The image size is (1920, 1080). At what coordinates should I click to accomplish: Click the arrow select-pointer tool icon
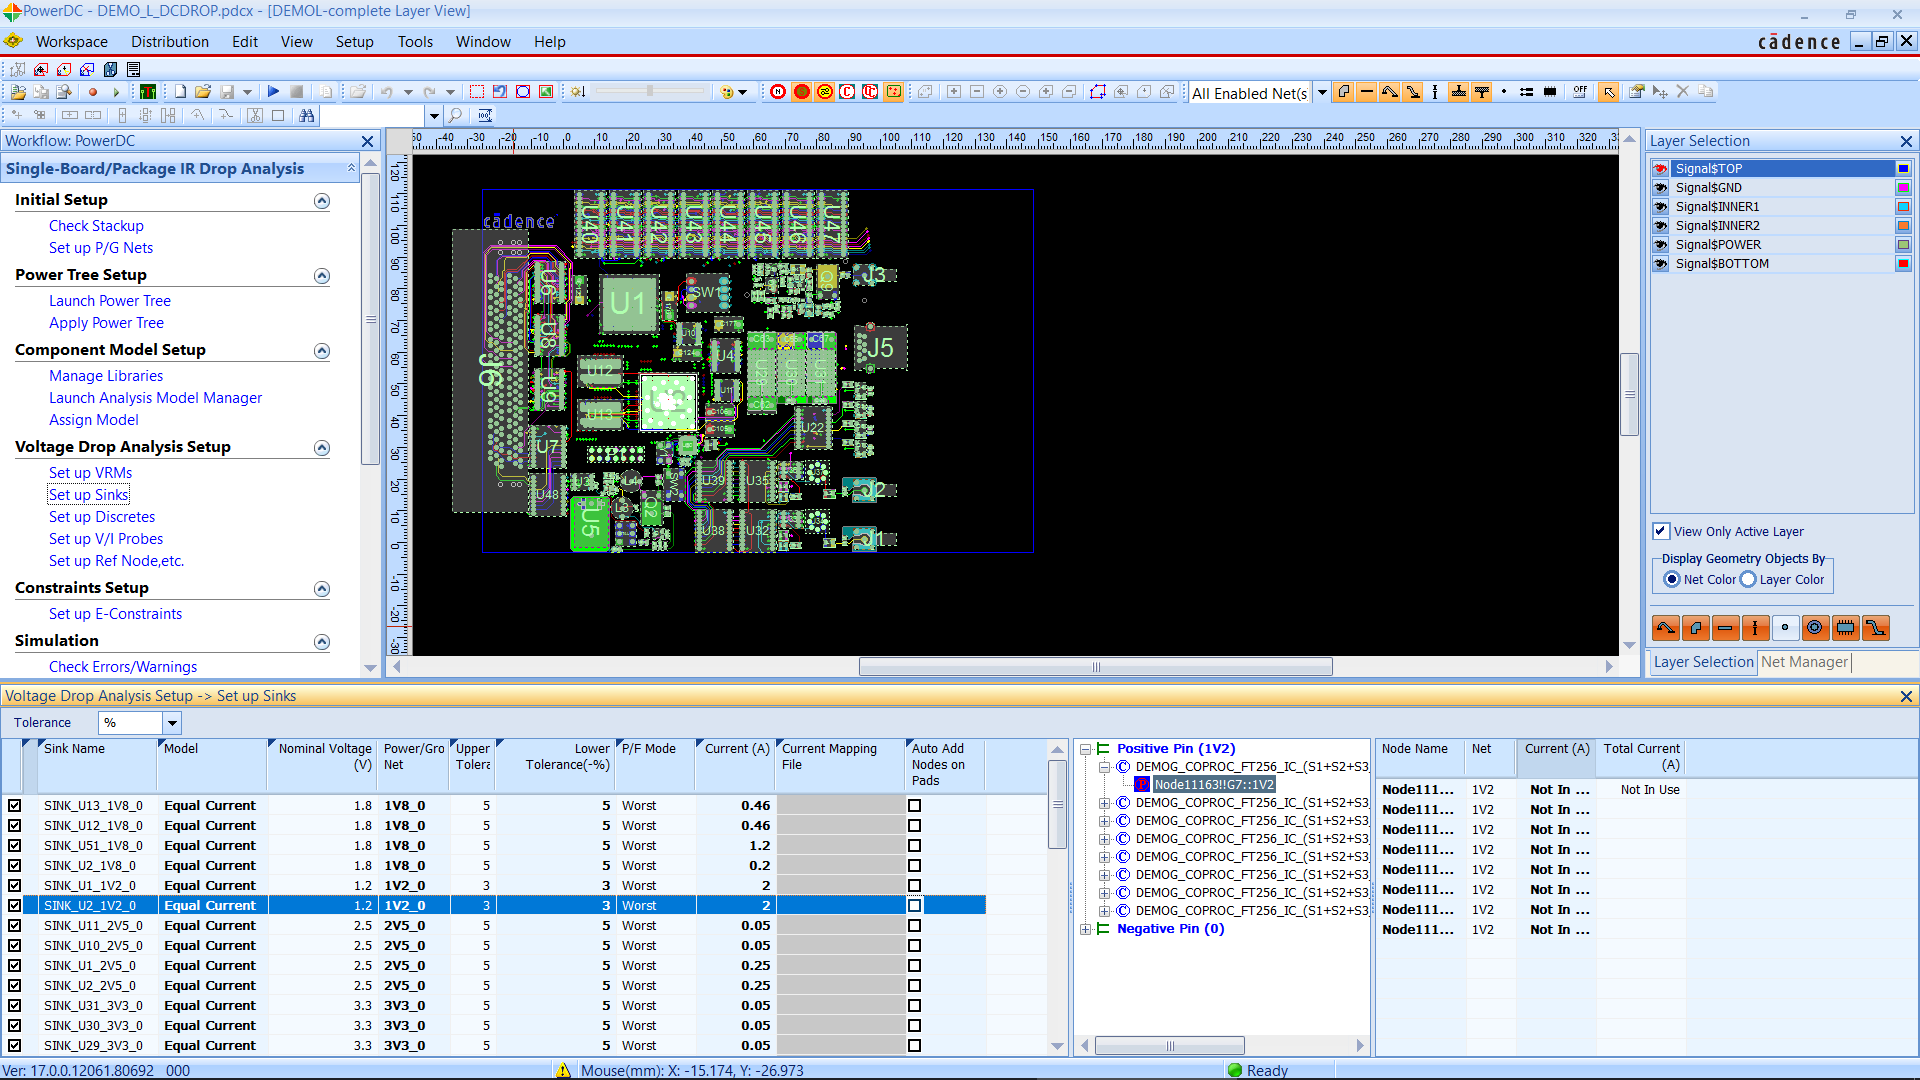tap(1608, 92)
